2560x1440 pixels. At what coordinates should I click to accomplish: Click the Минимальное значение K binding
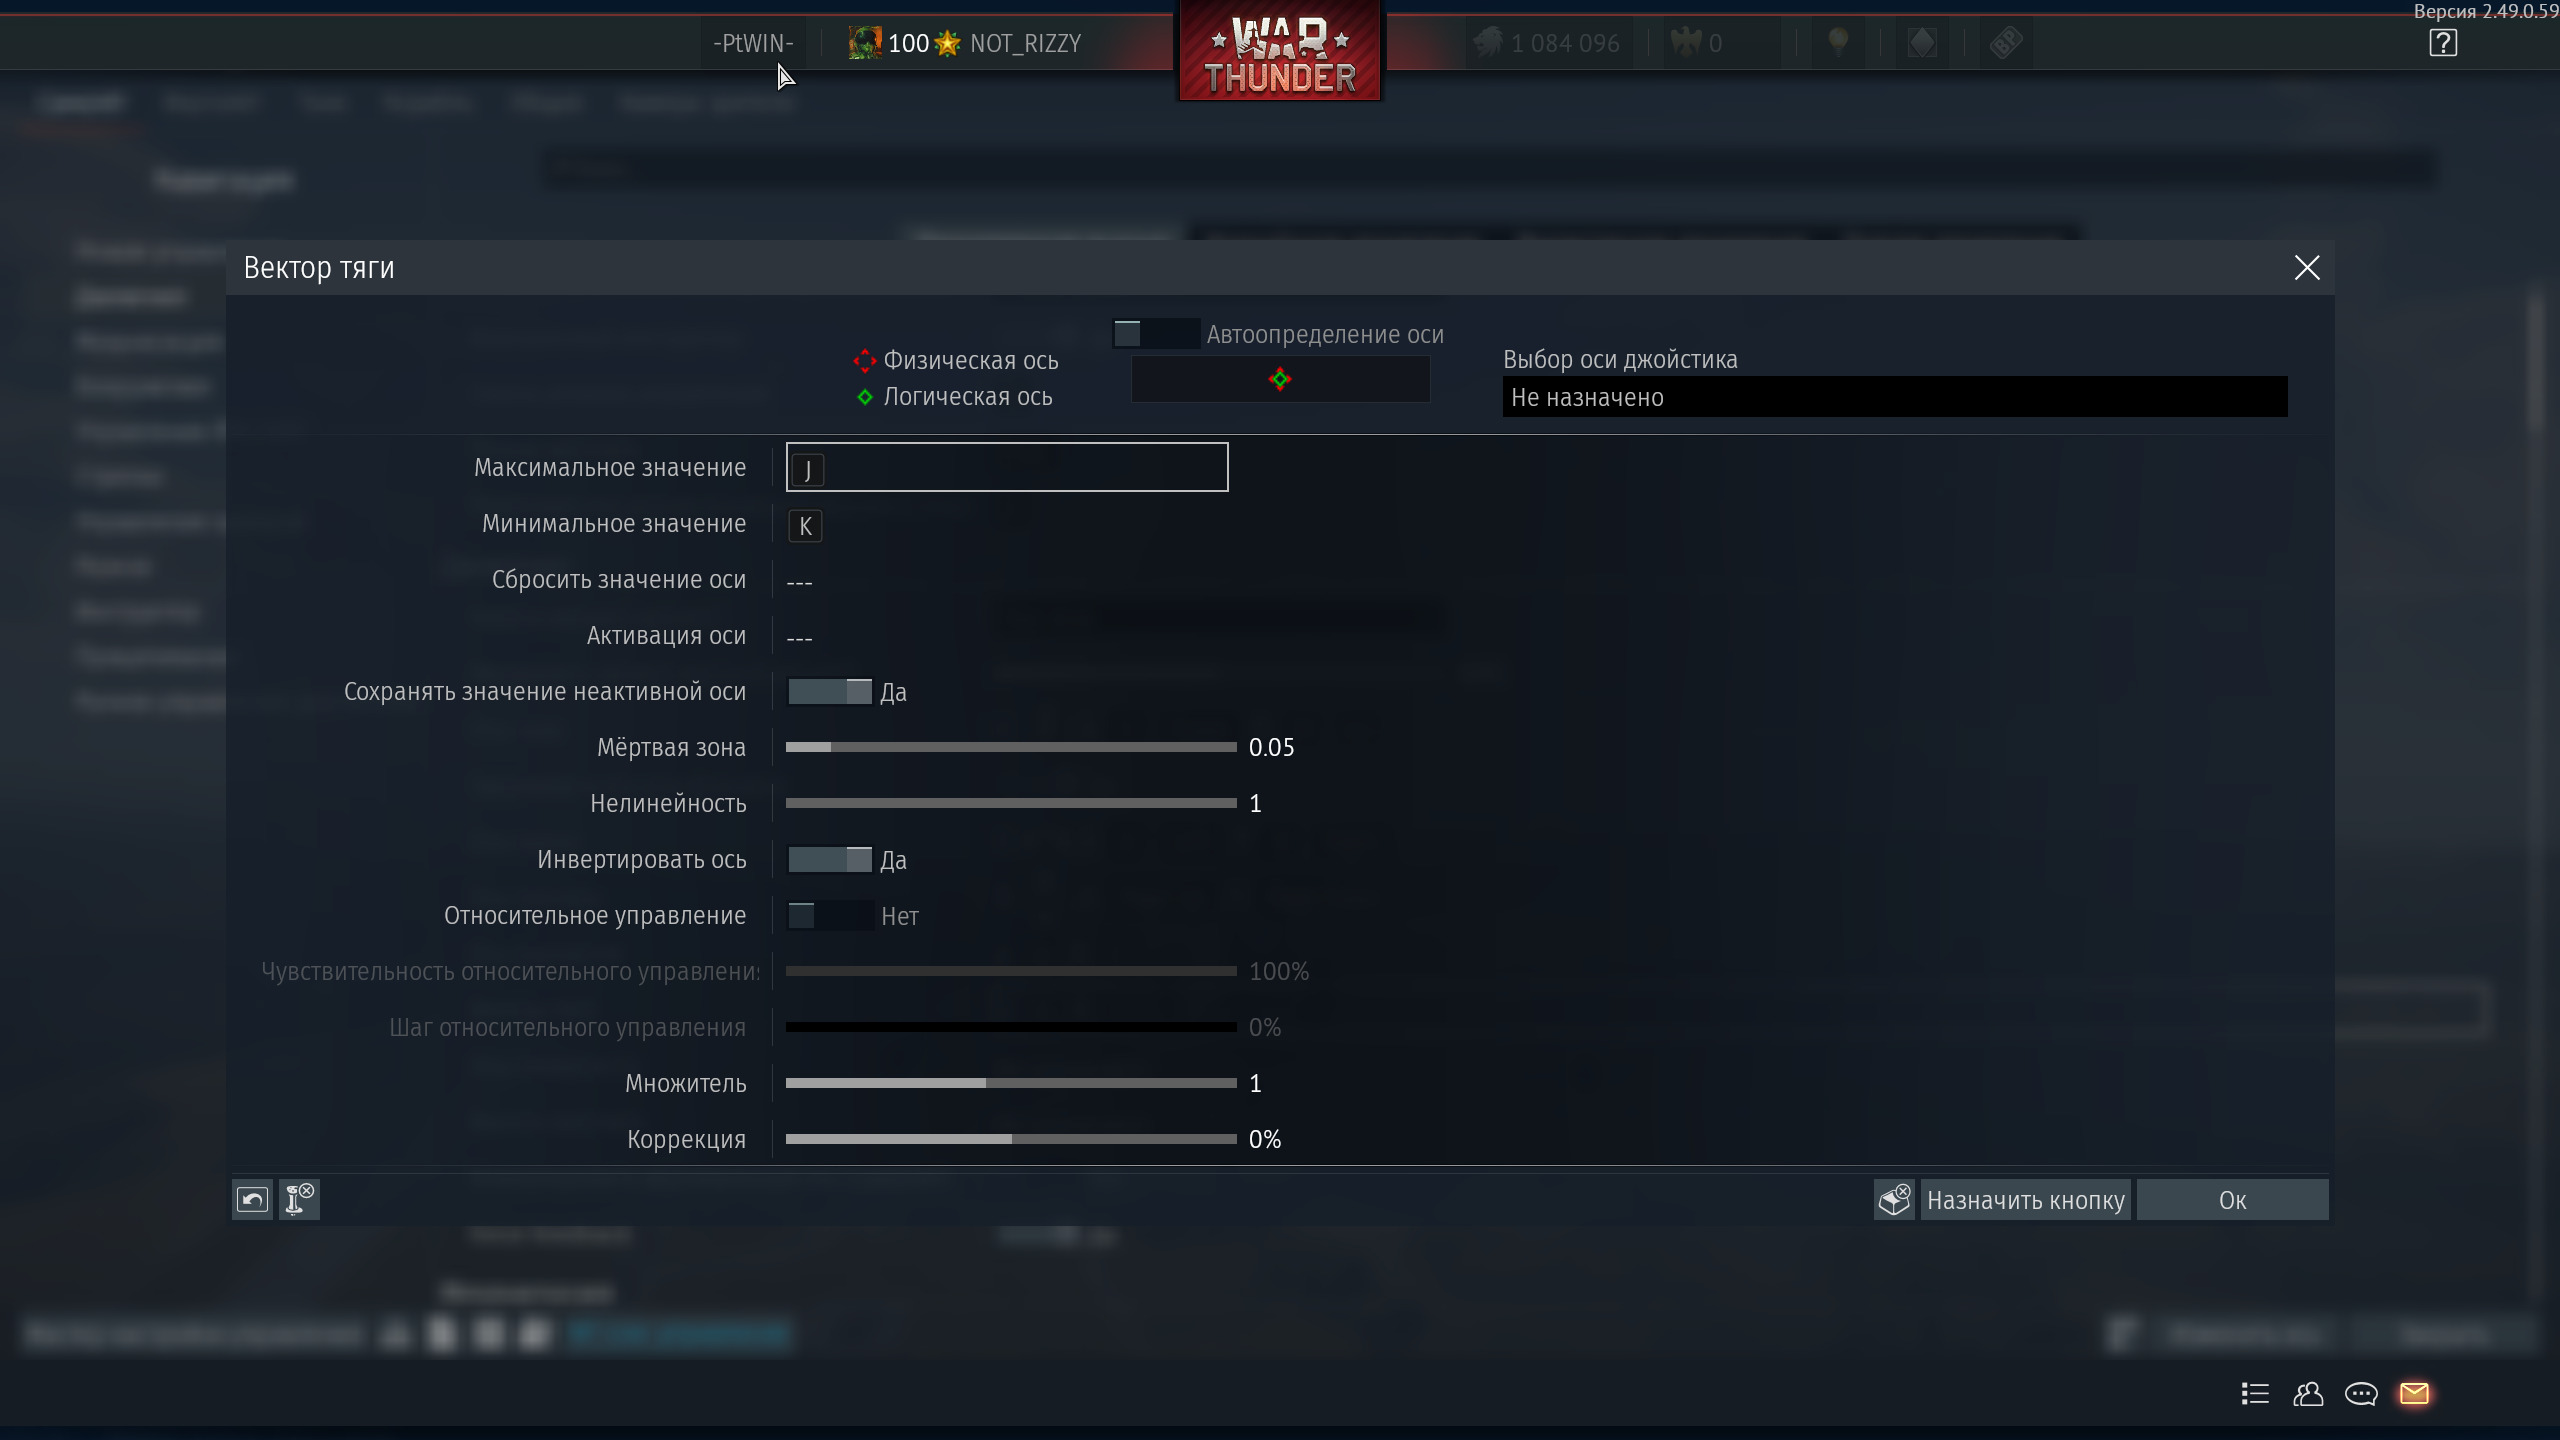pos(805,526)
